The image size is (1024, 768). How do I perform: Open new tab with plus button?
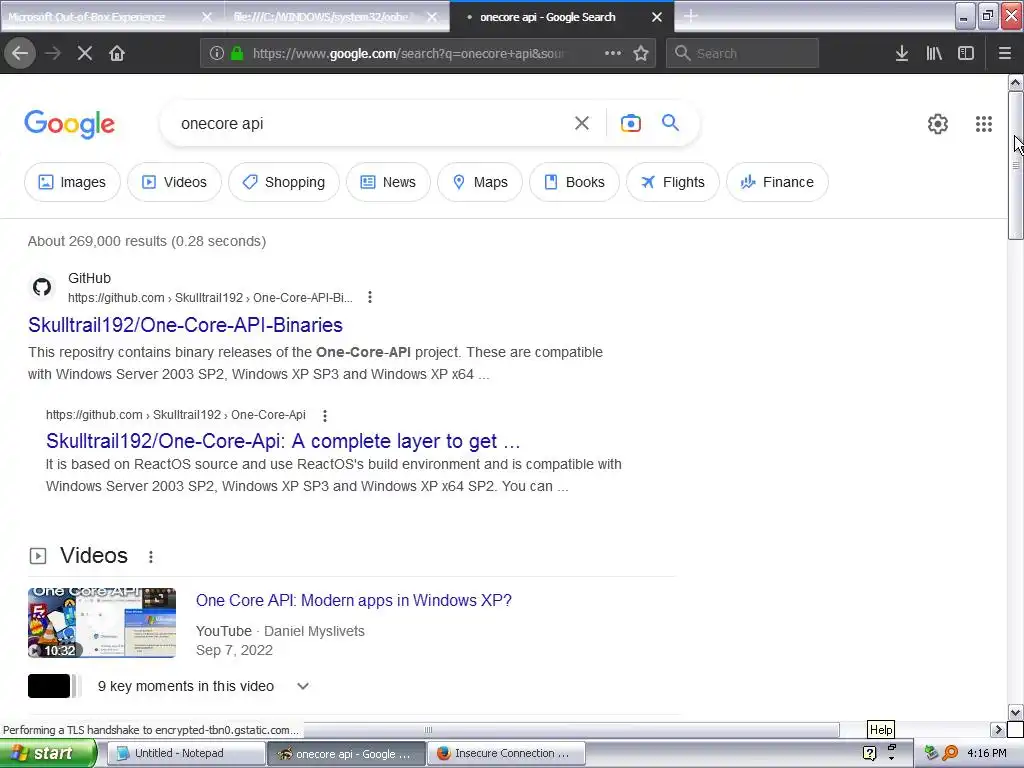click(x=690, y=16)
